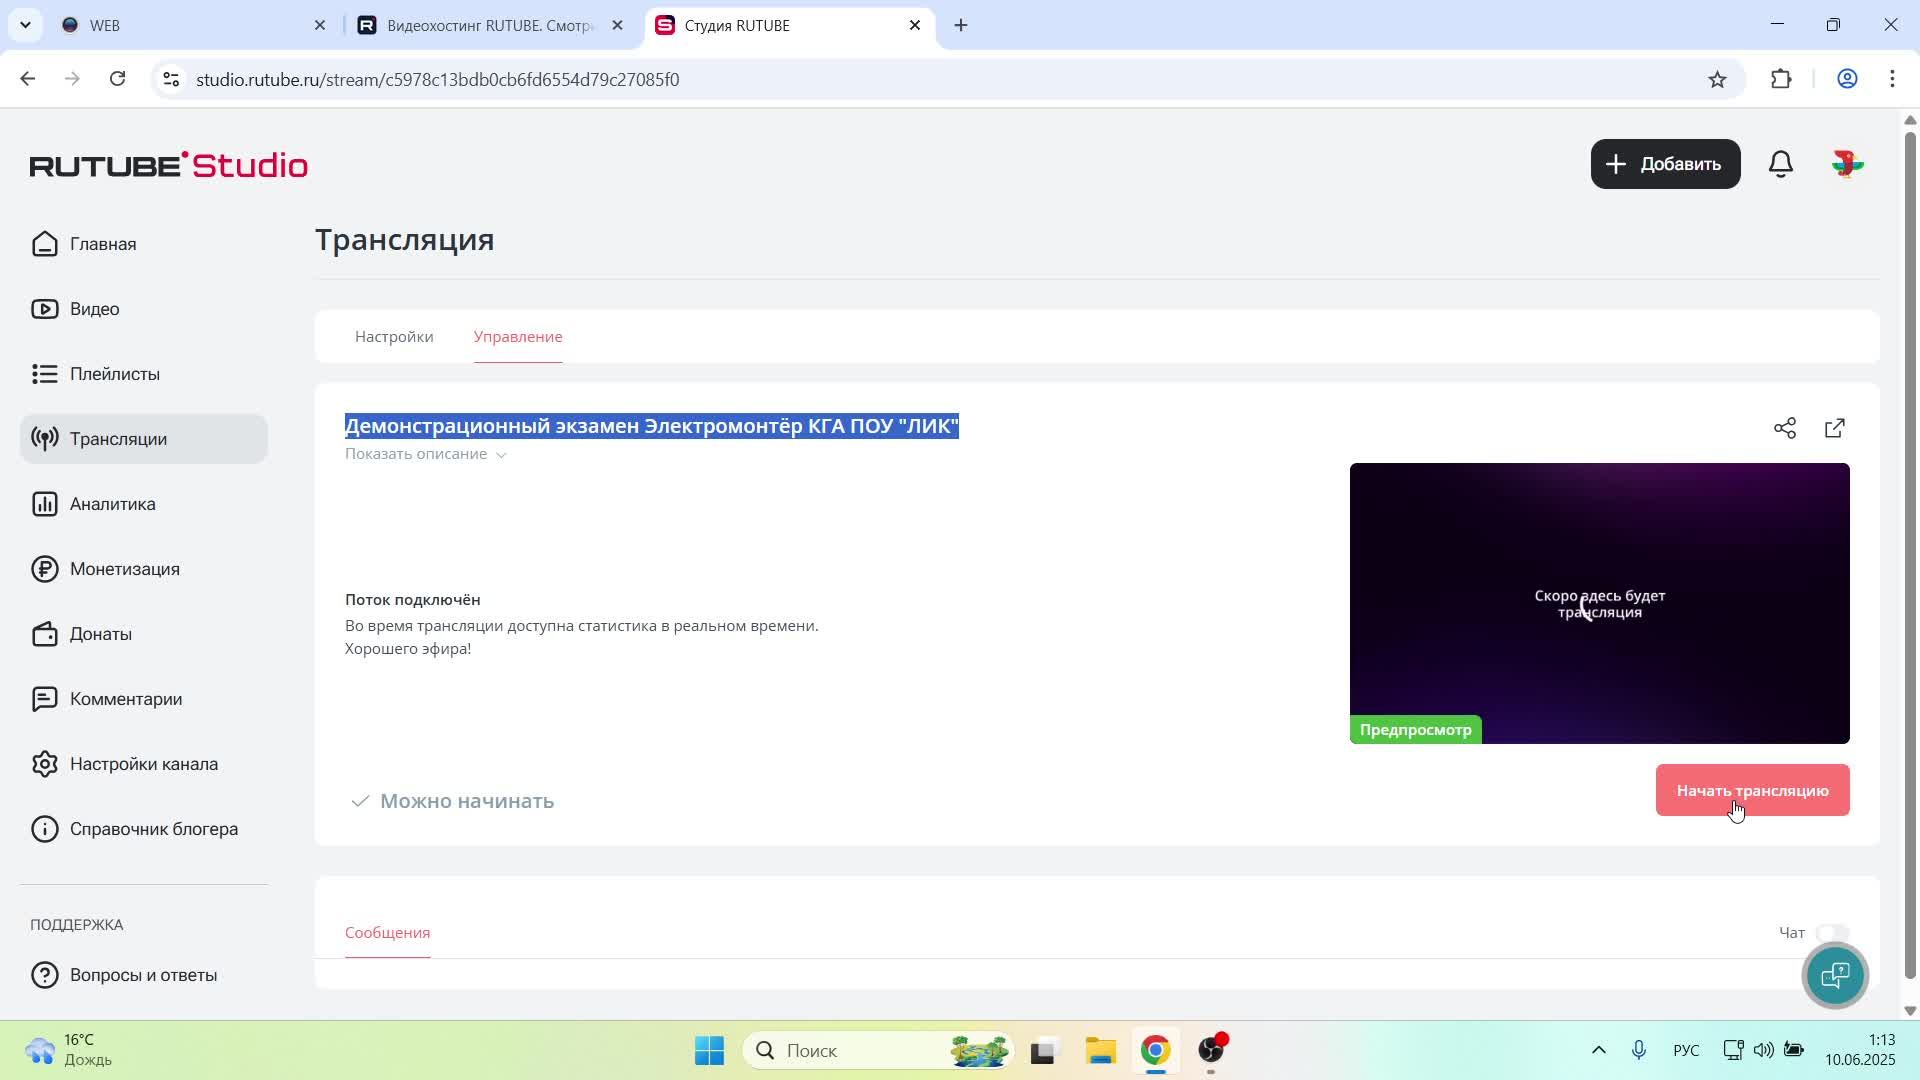Open a new browser tab
1920x1080 pixels.
click(961, 25)
